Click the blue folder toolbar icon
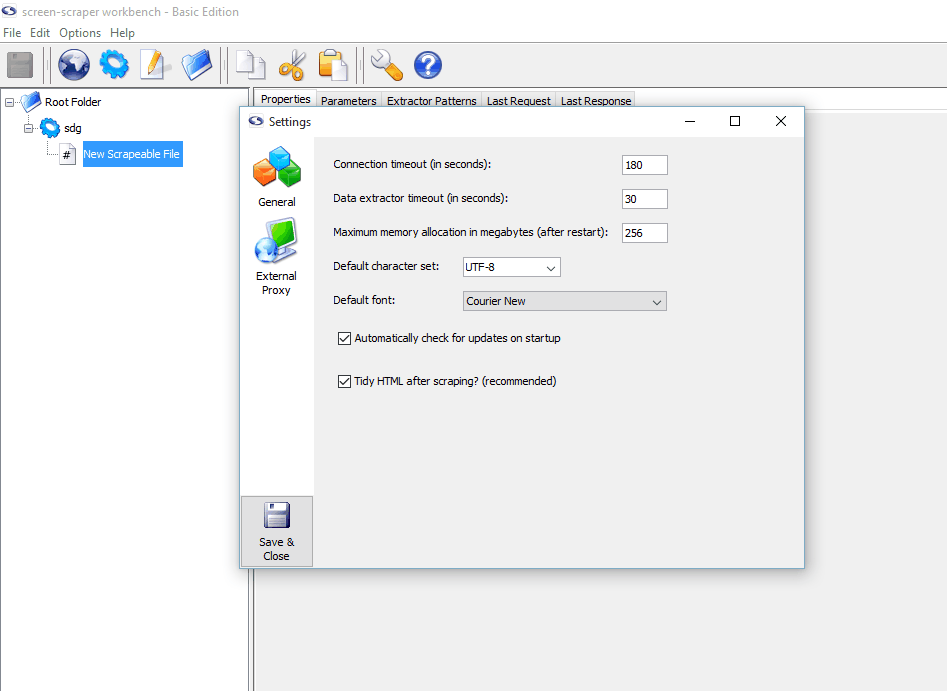Image resolution: width=947 pixels, height=691 pixels. pos(197,65)
